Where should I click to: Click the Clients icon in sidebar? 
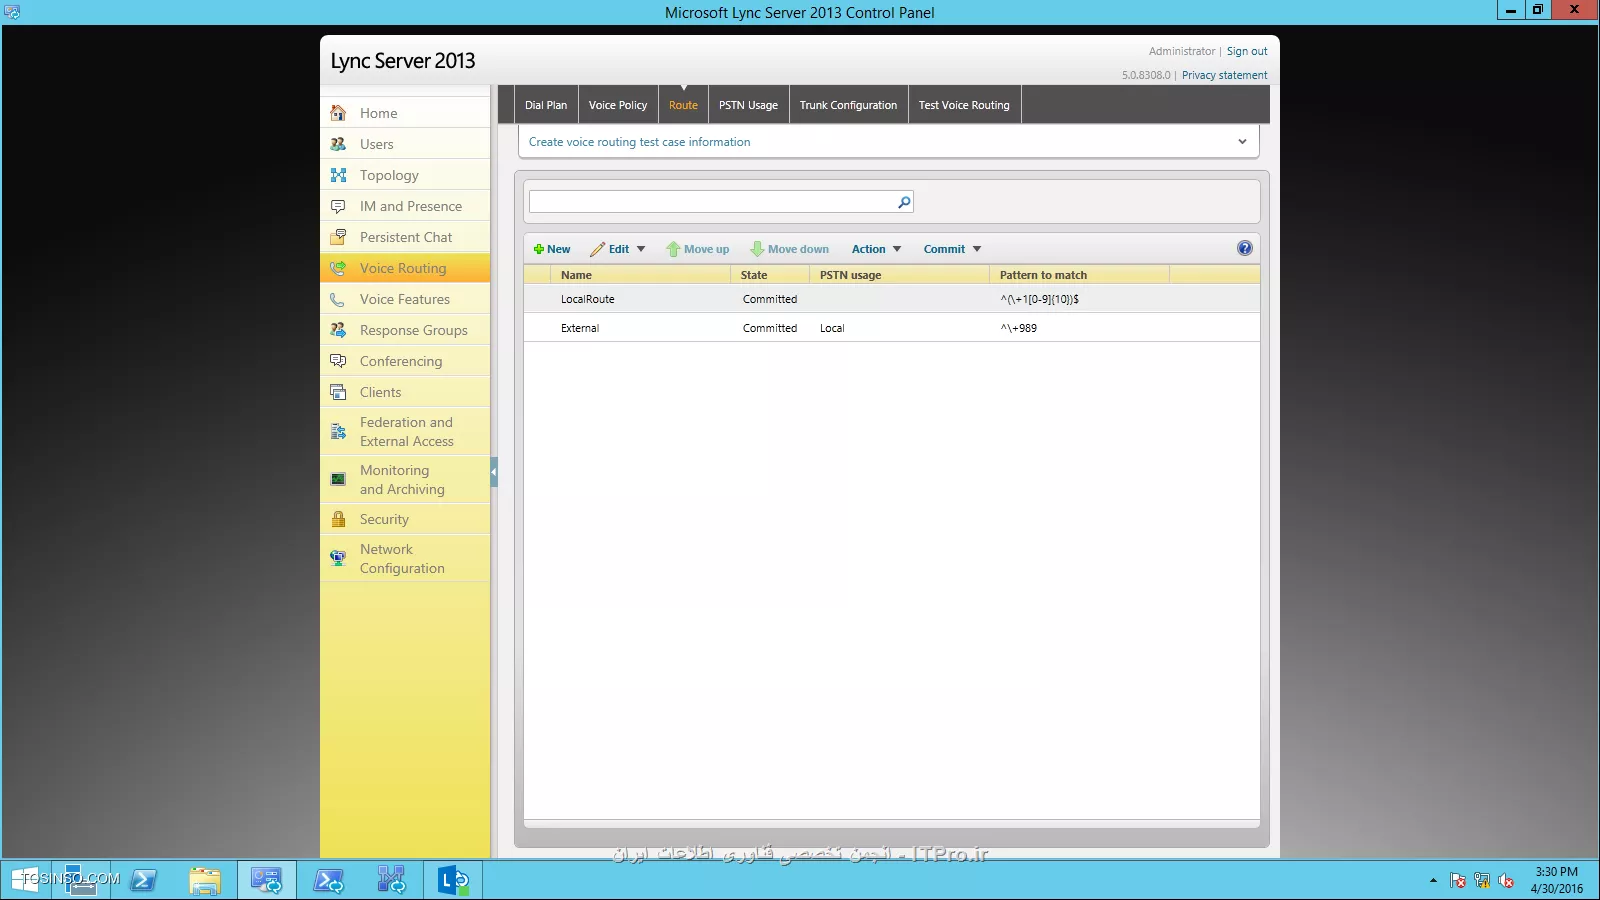coord(338,392)
